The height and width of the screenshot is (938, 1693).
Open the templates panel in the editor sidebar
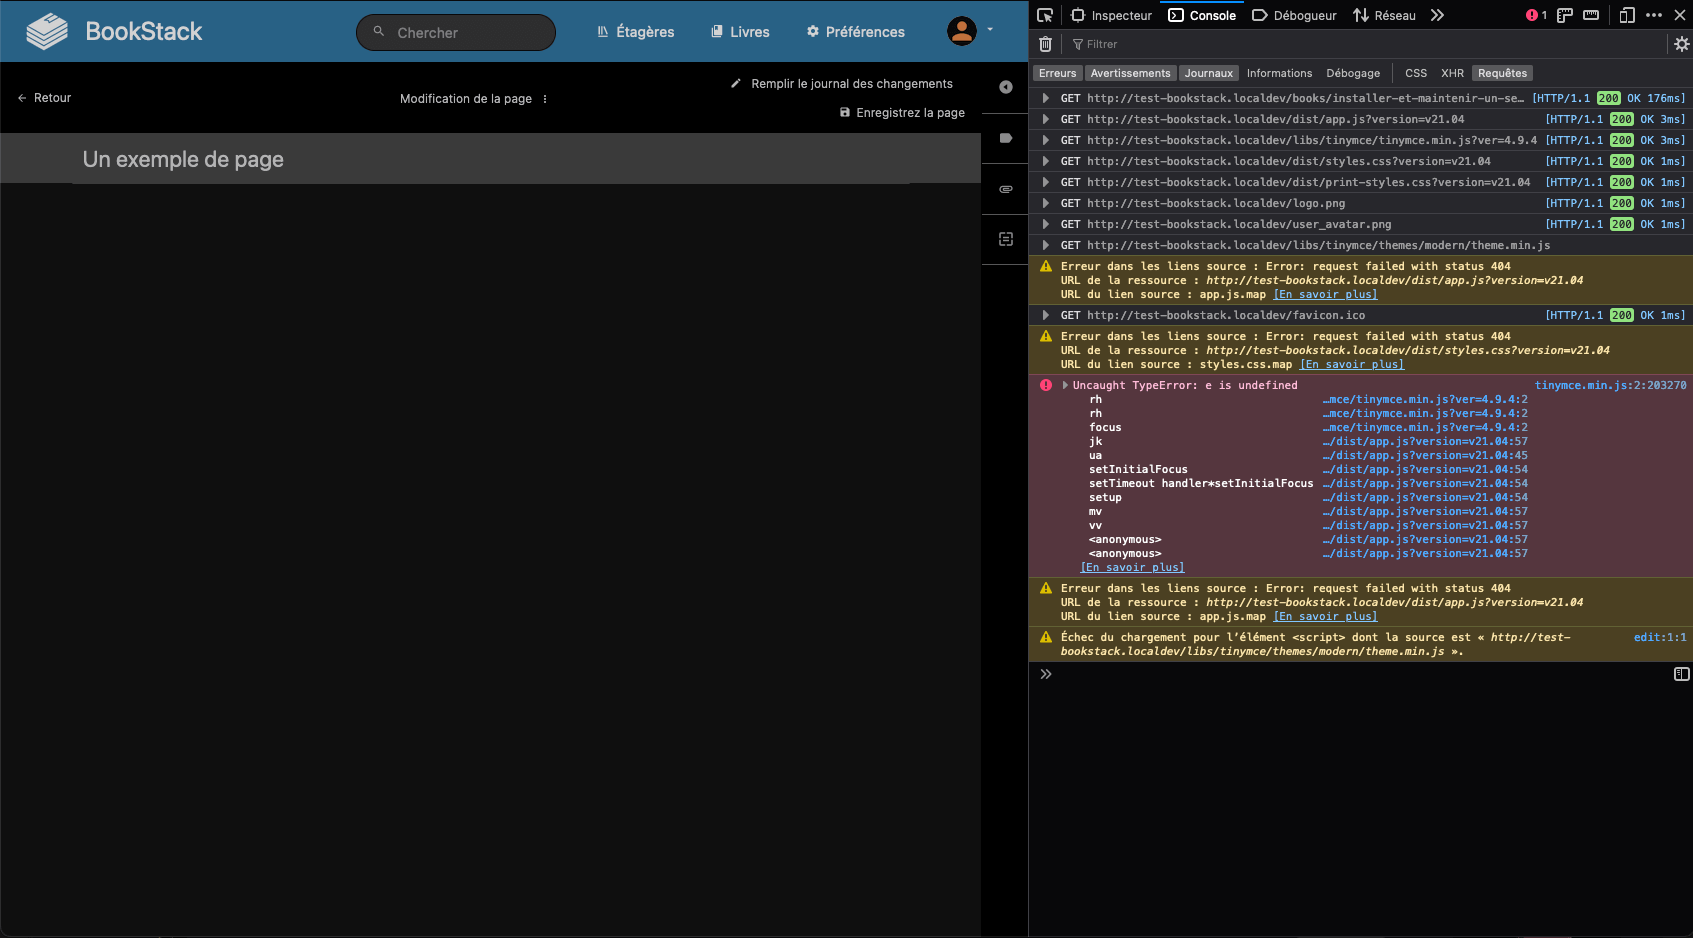(x=1005, y=238)
